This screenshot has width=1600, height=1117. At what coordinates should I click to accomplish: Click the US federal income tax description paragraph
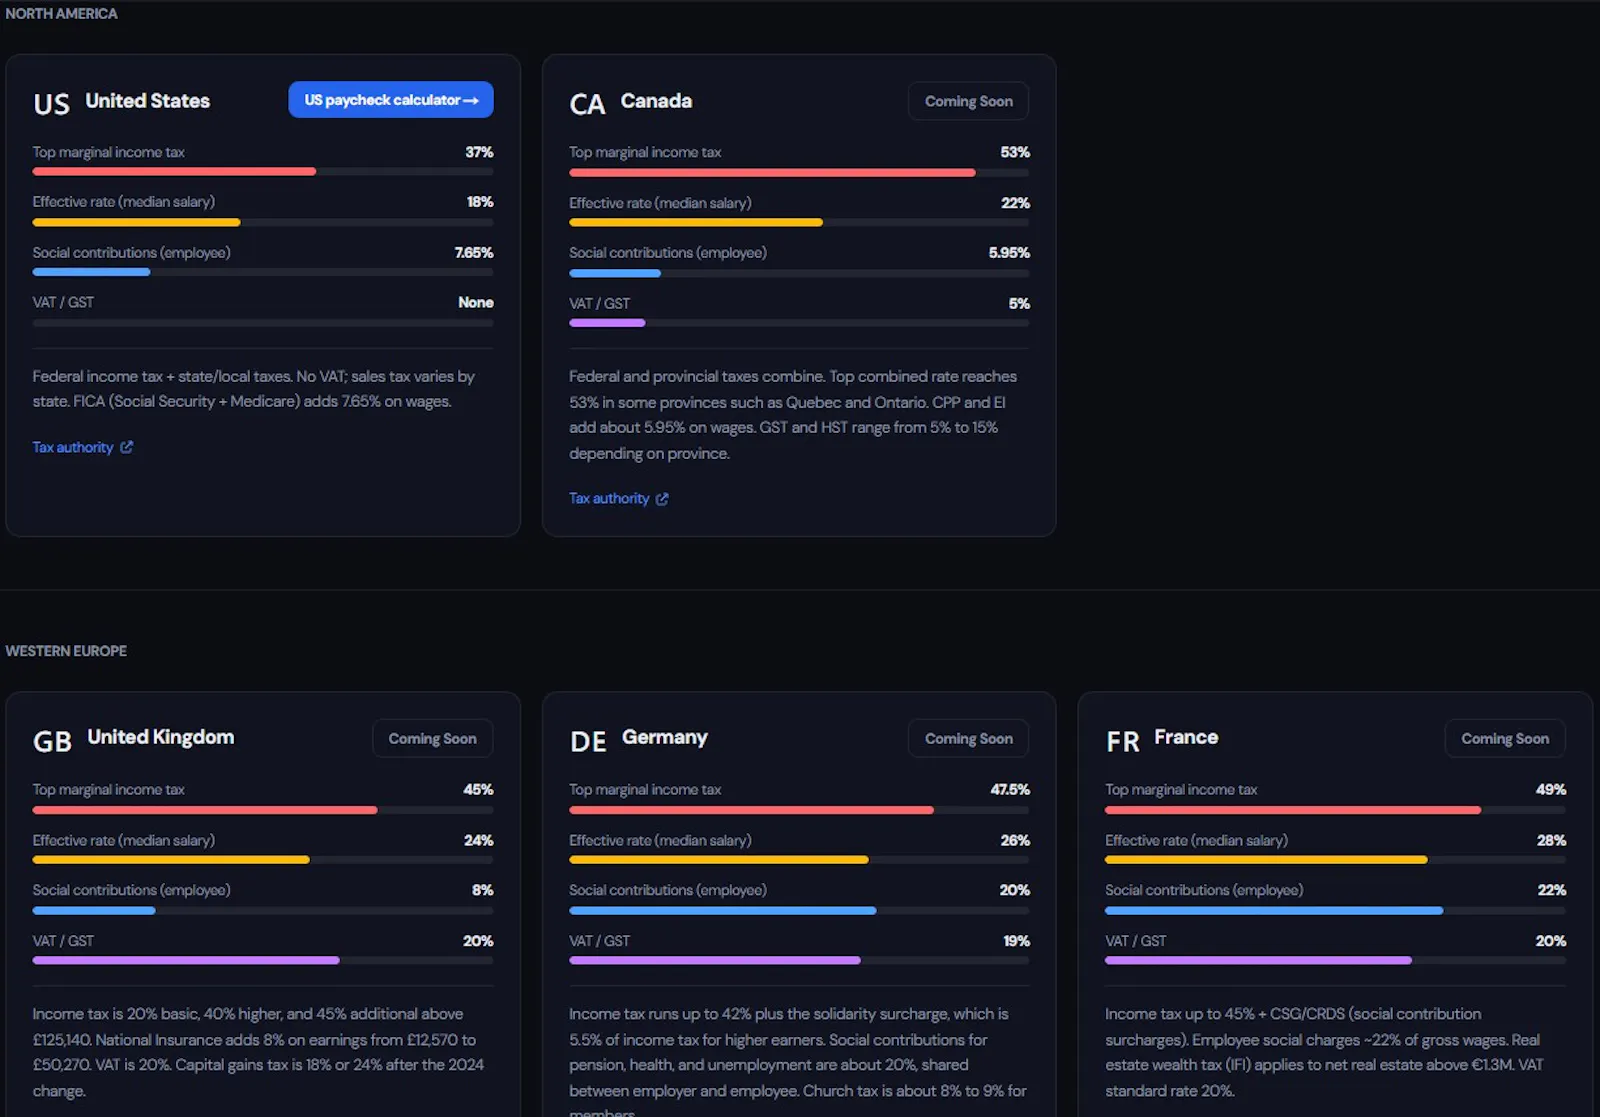click(254, 389)
